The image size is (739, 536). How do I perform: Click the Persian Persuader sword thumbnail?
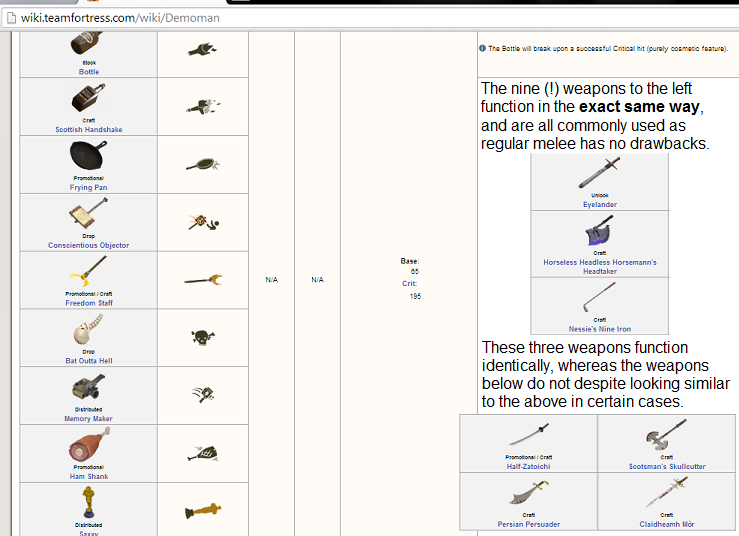pyautogui.click(x=528, y=493)
